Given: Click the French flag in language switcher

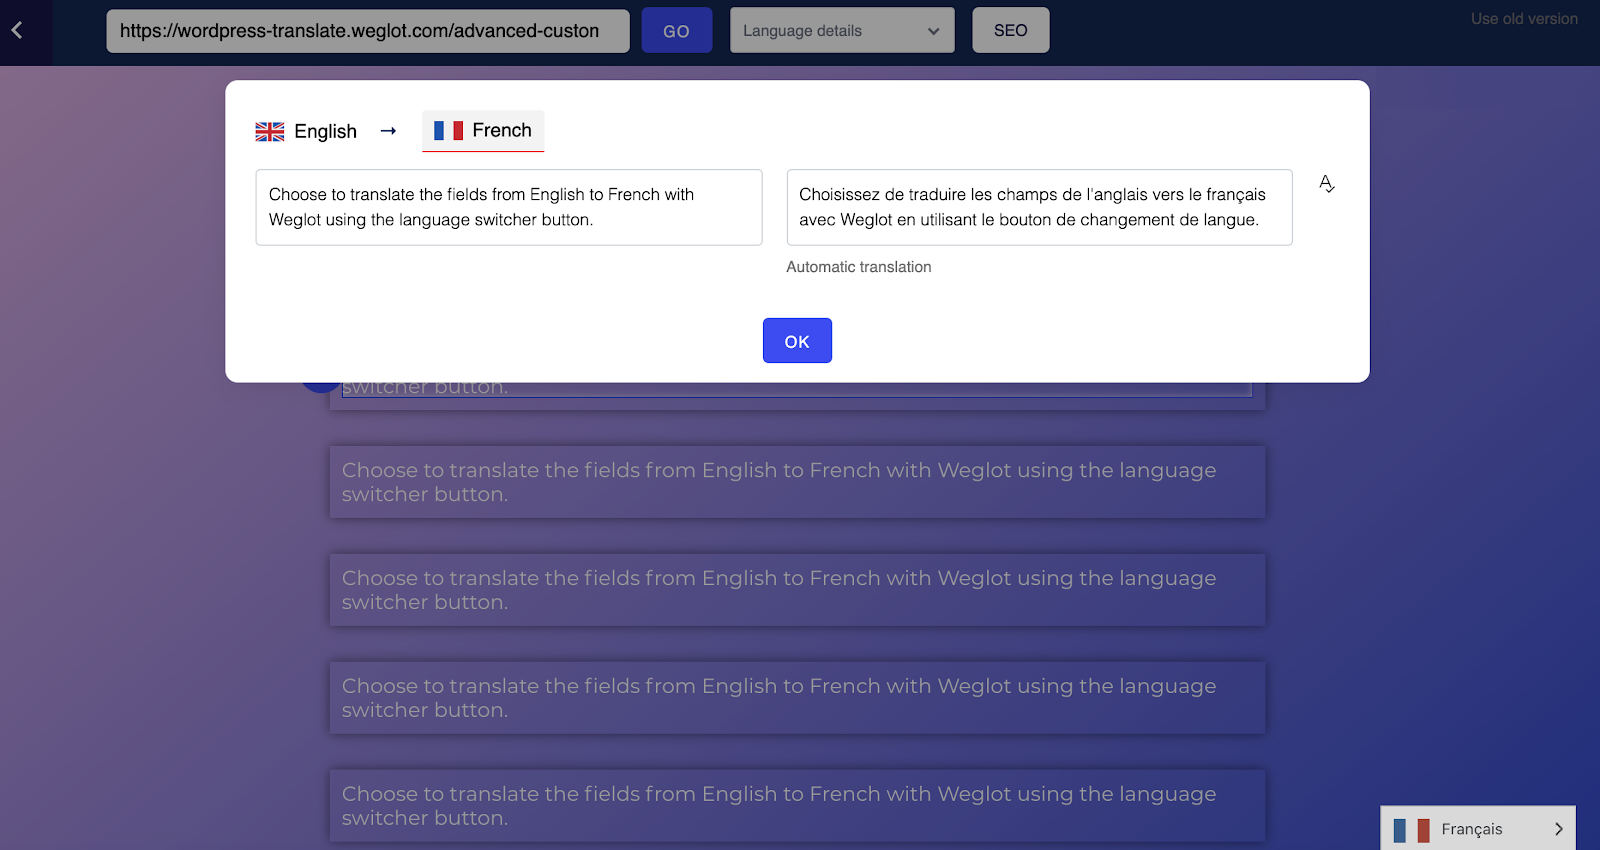Looking at the screenshot, I should 1411,830.
